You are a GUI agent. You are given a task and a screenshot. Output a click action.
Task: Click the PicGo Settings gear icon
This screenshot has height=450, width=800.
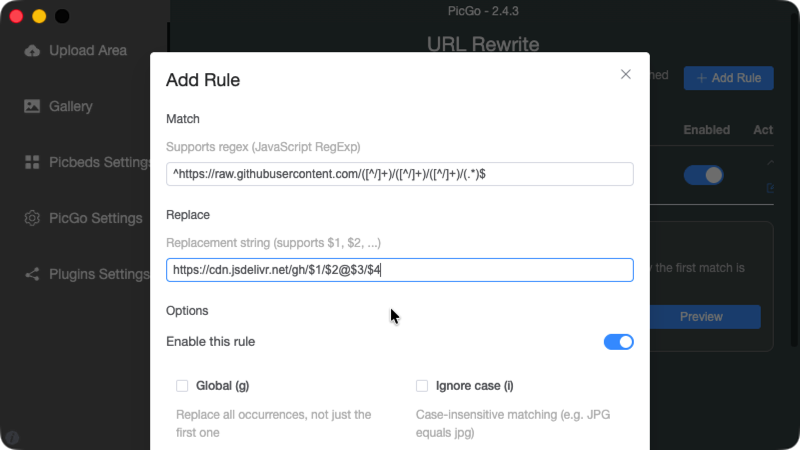point(32,218)
